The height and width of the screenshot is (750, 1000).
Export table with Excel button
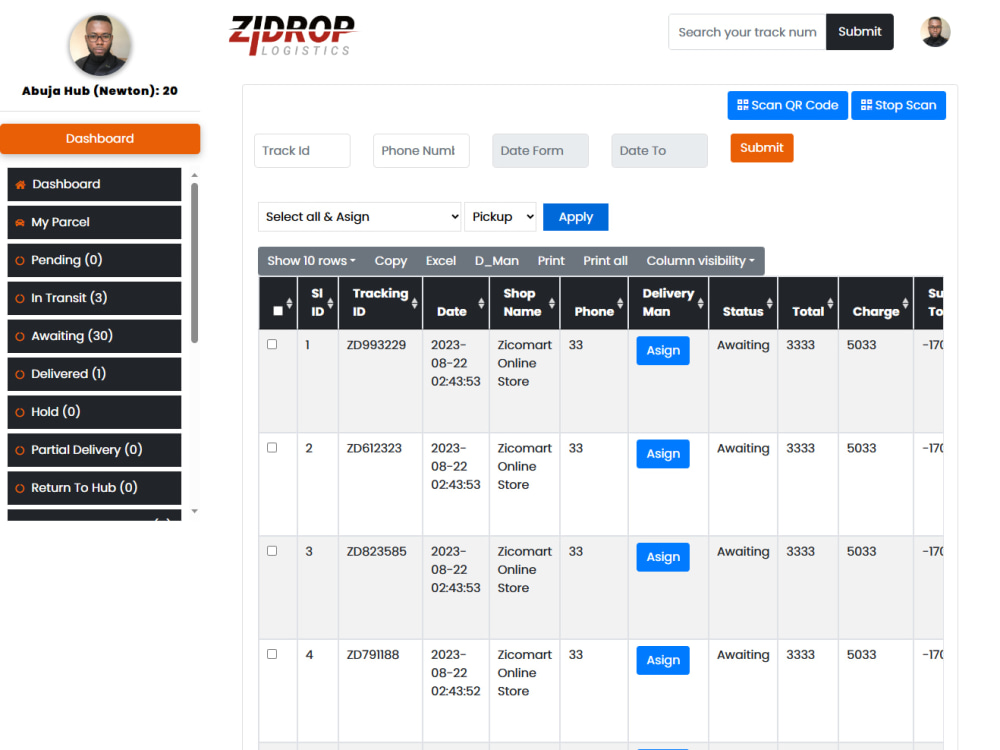point(441,261)
